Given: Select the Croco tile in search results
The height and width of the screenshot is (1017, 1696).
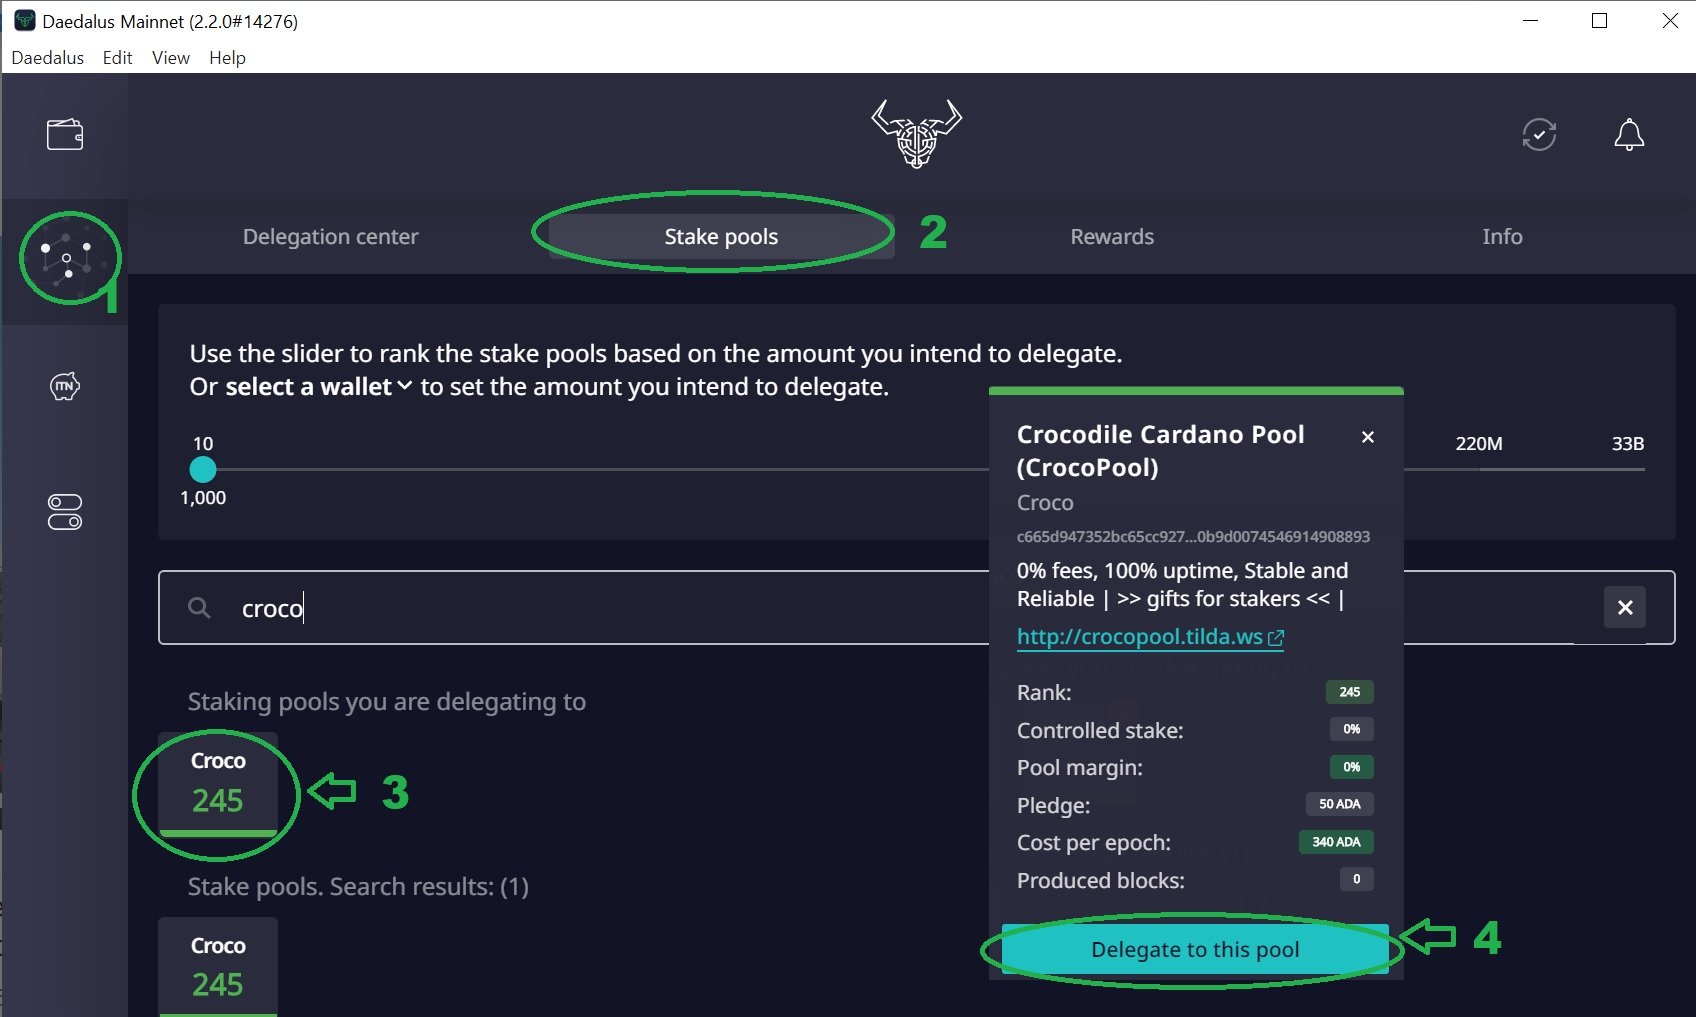Looking at the screenshot, I should 218,967.
